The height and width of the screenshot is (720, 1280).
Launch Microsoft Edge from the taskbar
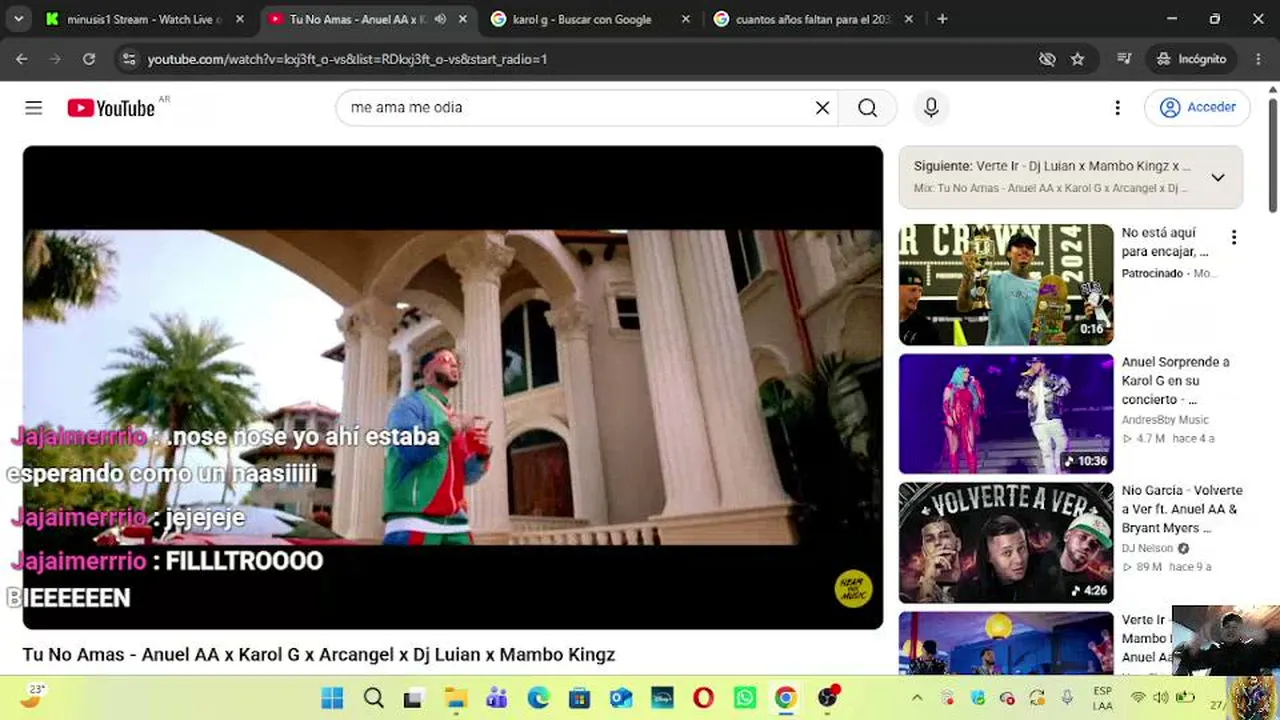coord(538,698)
